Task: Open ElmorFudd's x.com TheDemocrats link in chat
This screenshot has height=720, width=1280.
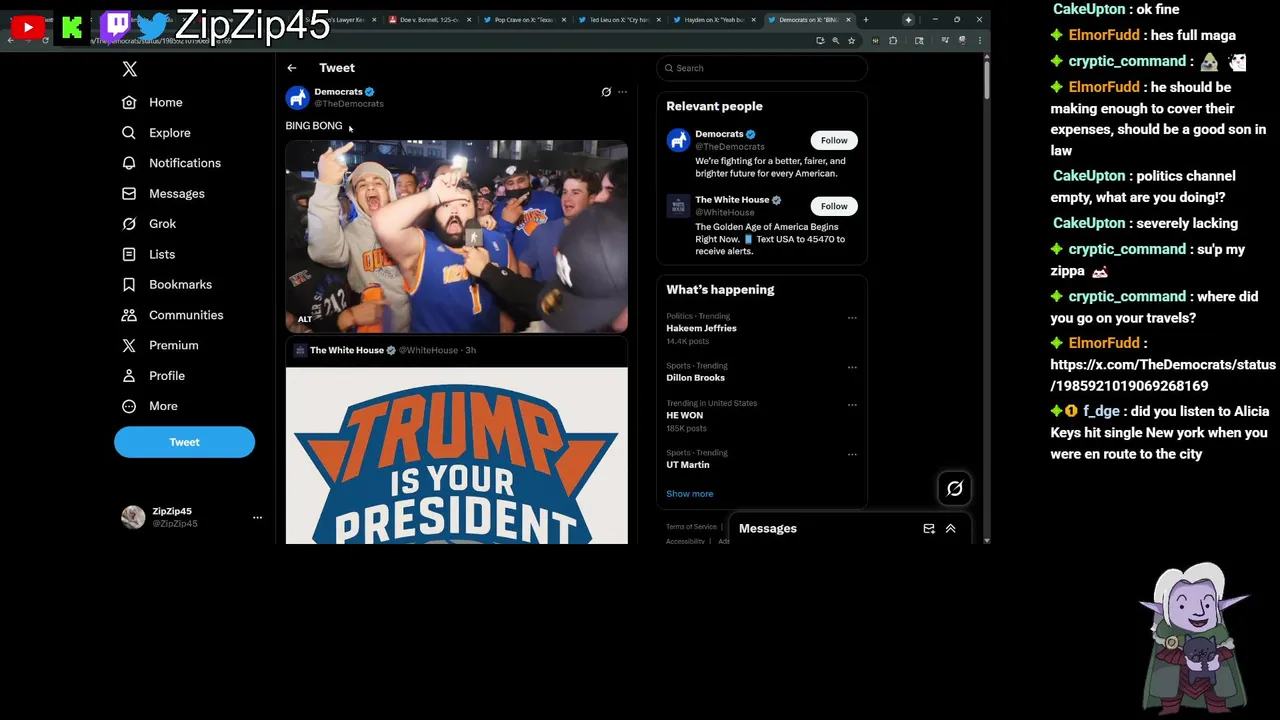Action: [x=1163, y=375]
